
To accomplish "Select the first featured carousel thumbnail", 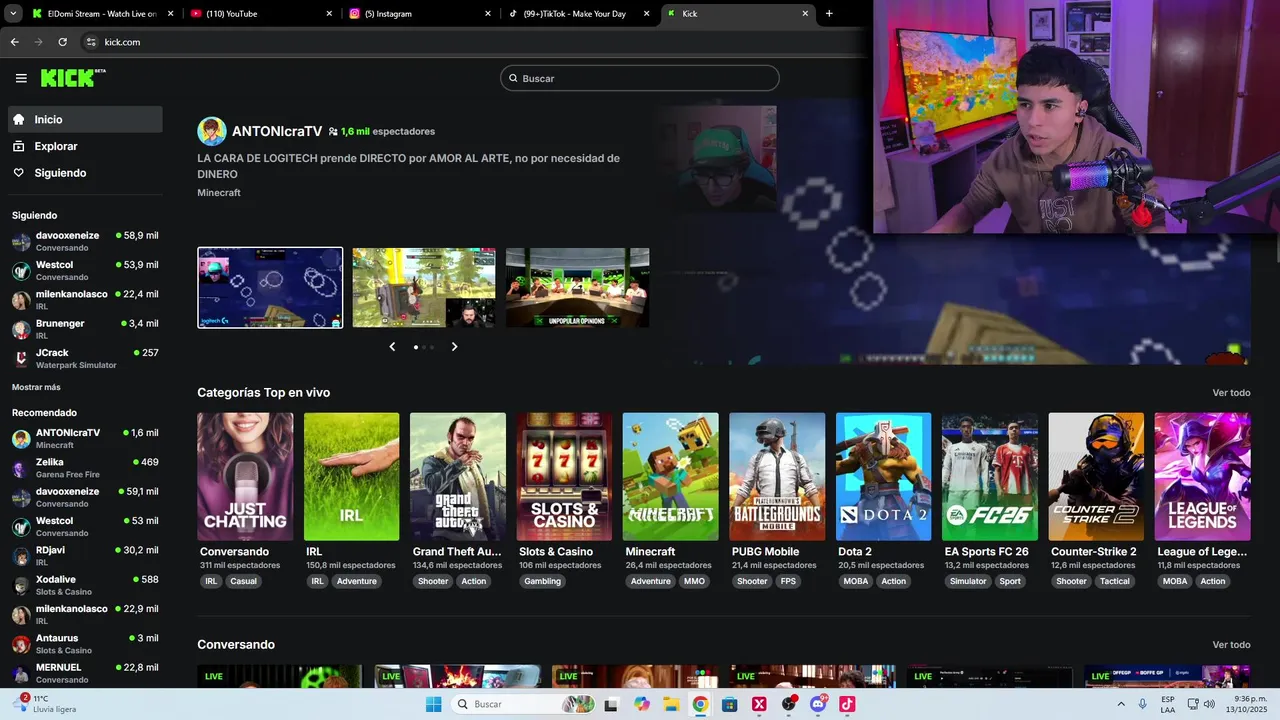I will (270, 288).
